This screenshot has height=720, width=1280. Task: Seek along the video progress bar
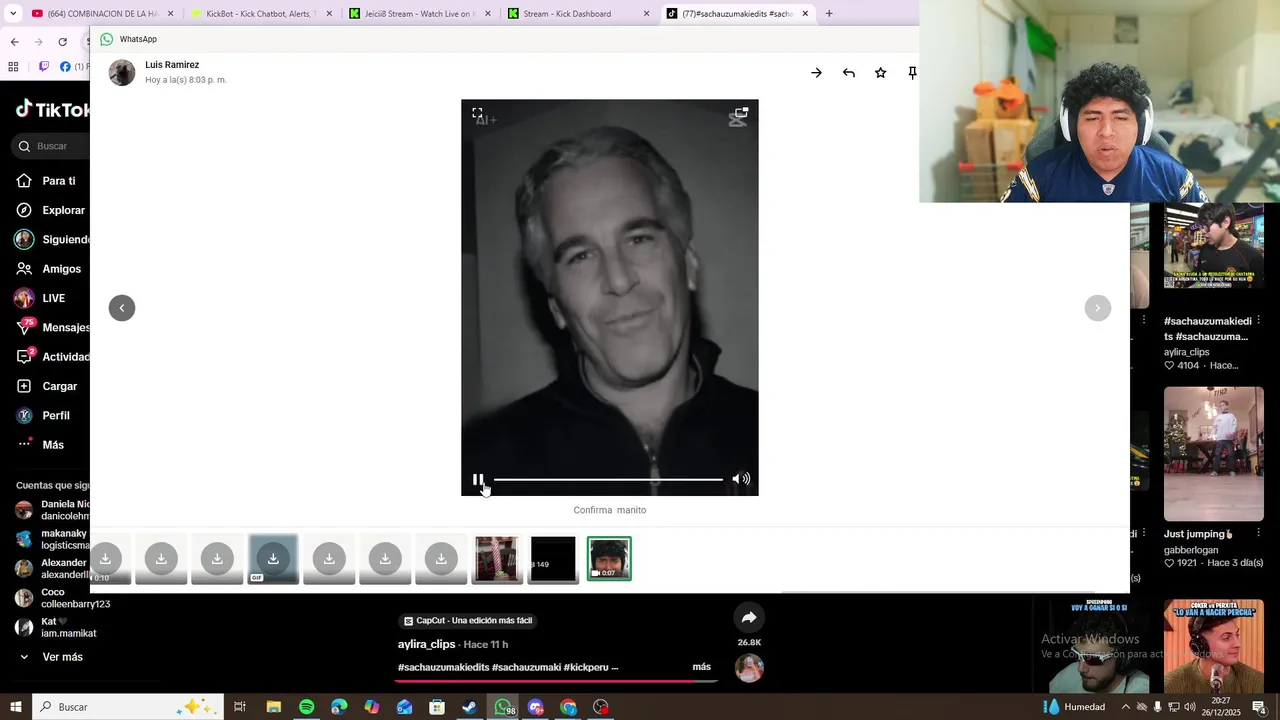tap(608, 479)
